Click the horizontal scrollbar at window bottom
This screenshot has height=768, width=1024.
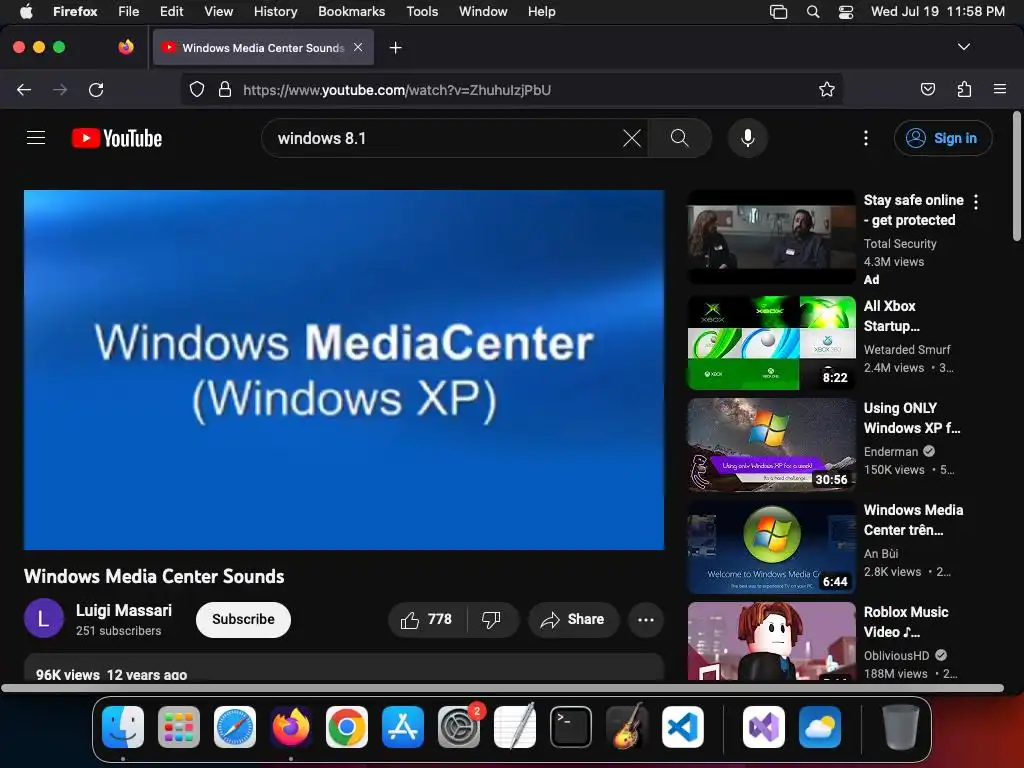point(503,688)
